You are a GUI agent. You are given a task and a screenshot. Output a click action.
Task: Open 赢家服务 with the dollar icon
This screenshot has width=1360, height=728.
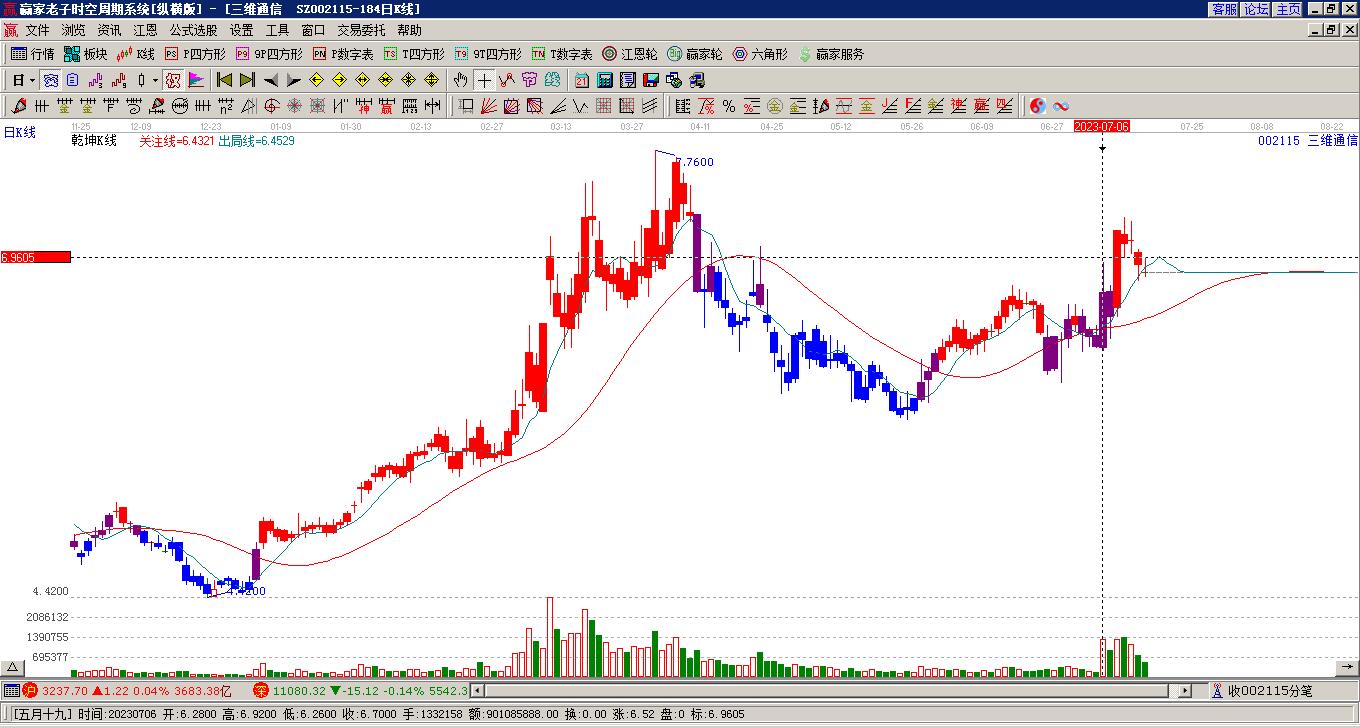tap(831, 54)
